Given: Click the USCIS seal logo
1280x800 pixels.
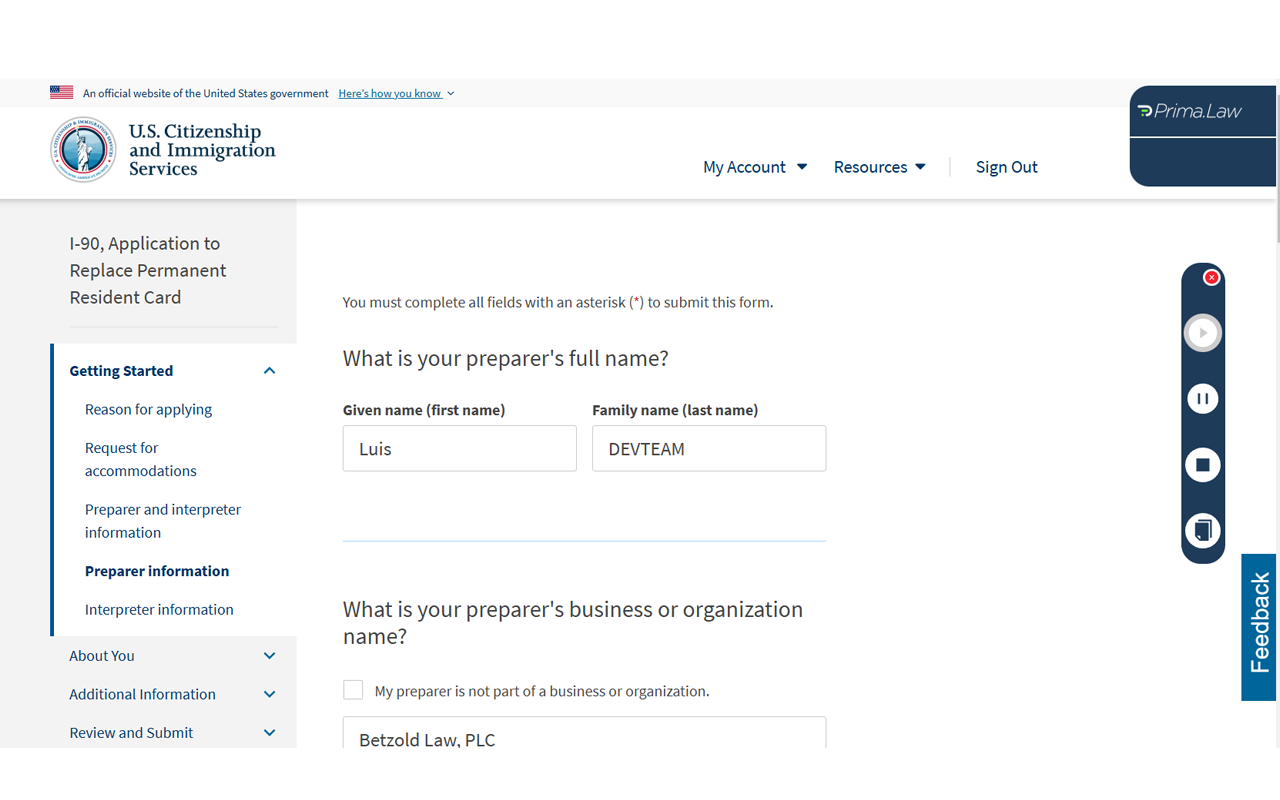Looking at the screenshot, I should click(x=83, y=151).
